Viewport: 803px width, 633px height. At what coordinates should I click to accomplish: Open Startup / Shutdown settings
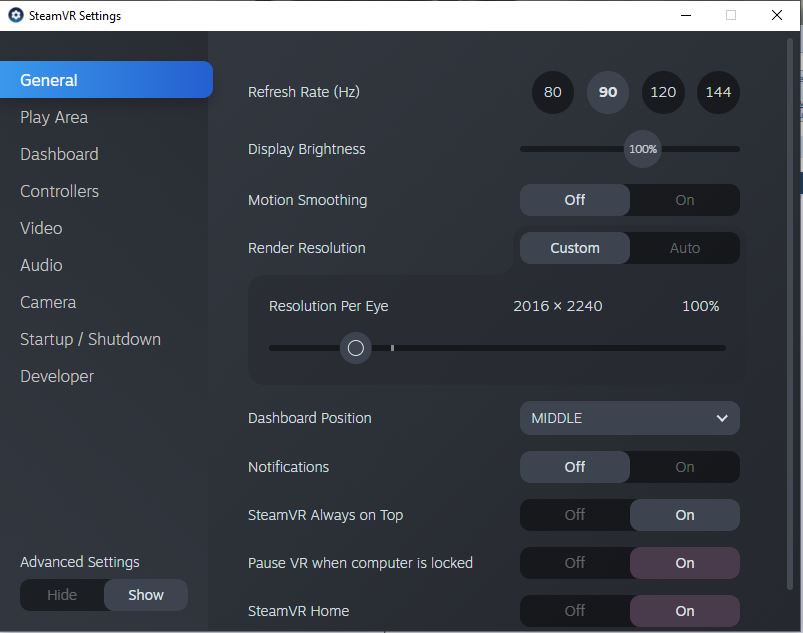tap(90, 340)
